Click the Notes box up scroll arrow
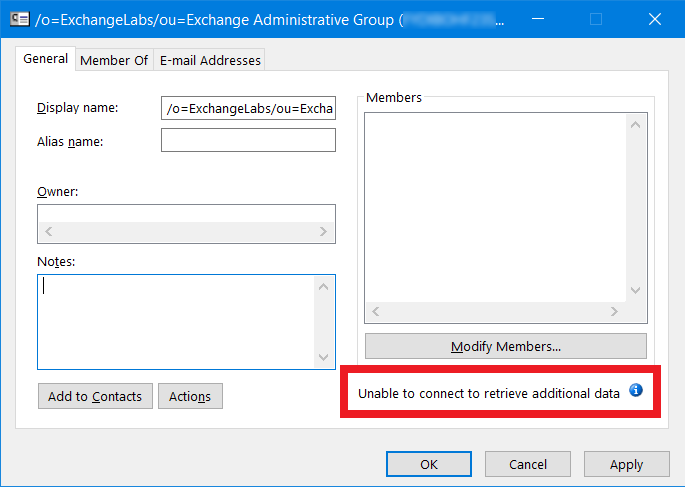This screenshot has width=685, height=487. pos(323,287)
